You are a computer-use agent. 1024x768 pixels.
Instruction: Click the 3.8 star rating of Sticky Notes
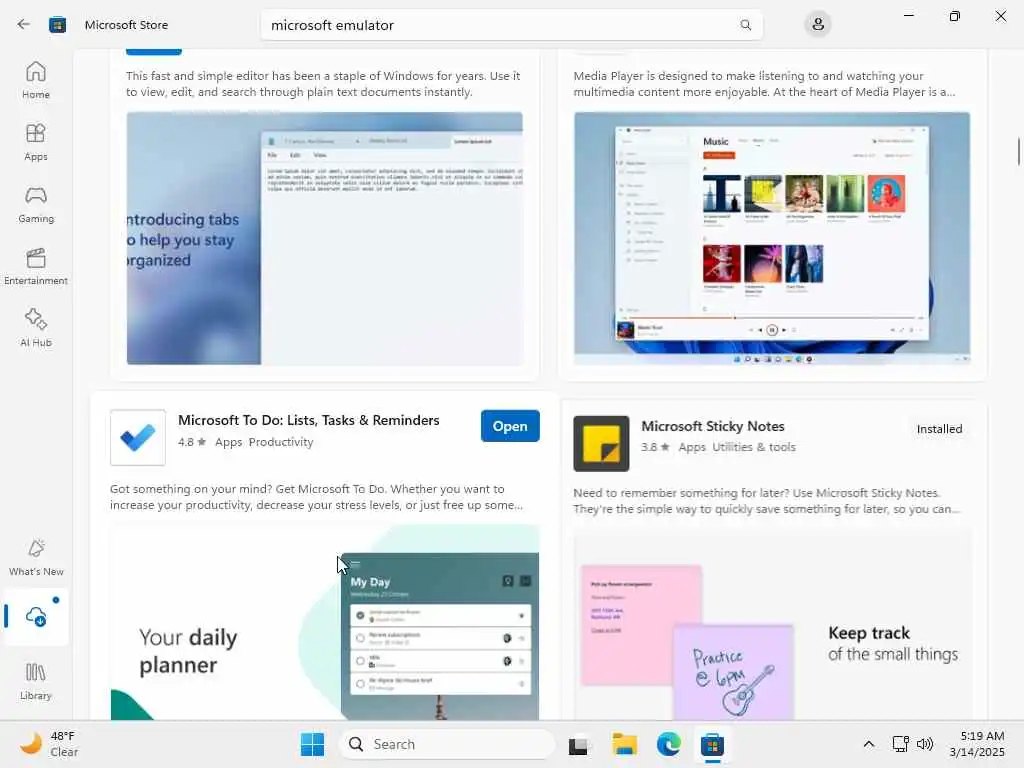[655, 447]
